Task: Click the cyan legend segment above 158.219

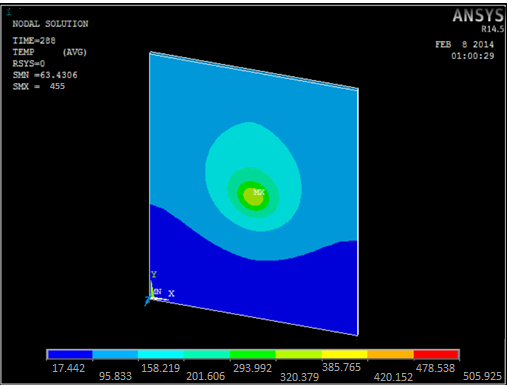Action: [x=161, y=354]
